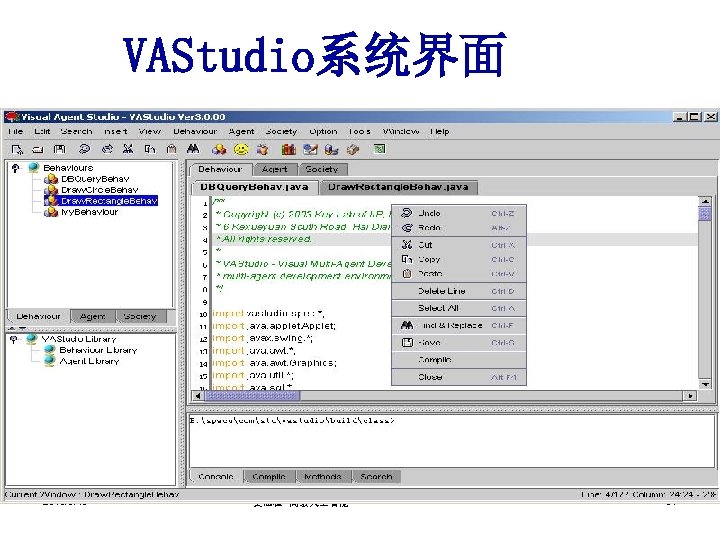Choose Compile from the context menu
This screenshot has width=720, height=540.
(x=459, y=360)
